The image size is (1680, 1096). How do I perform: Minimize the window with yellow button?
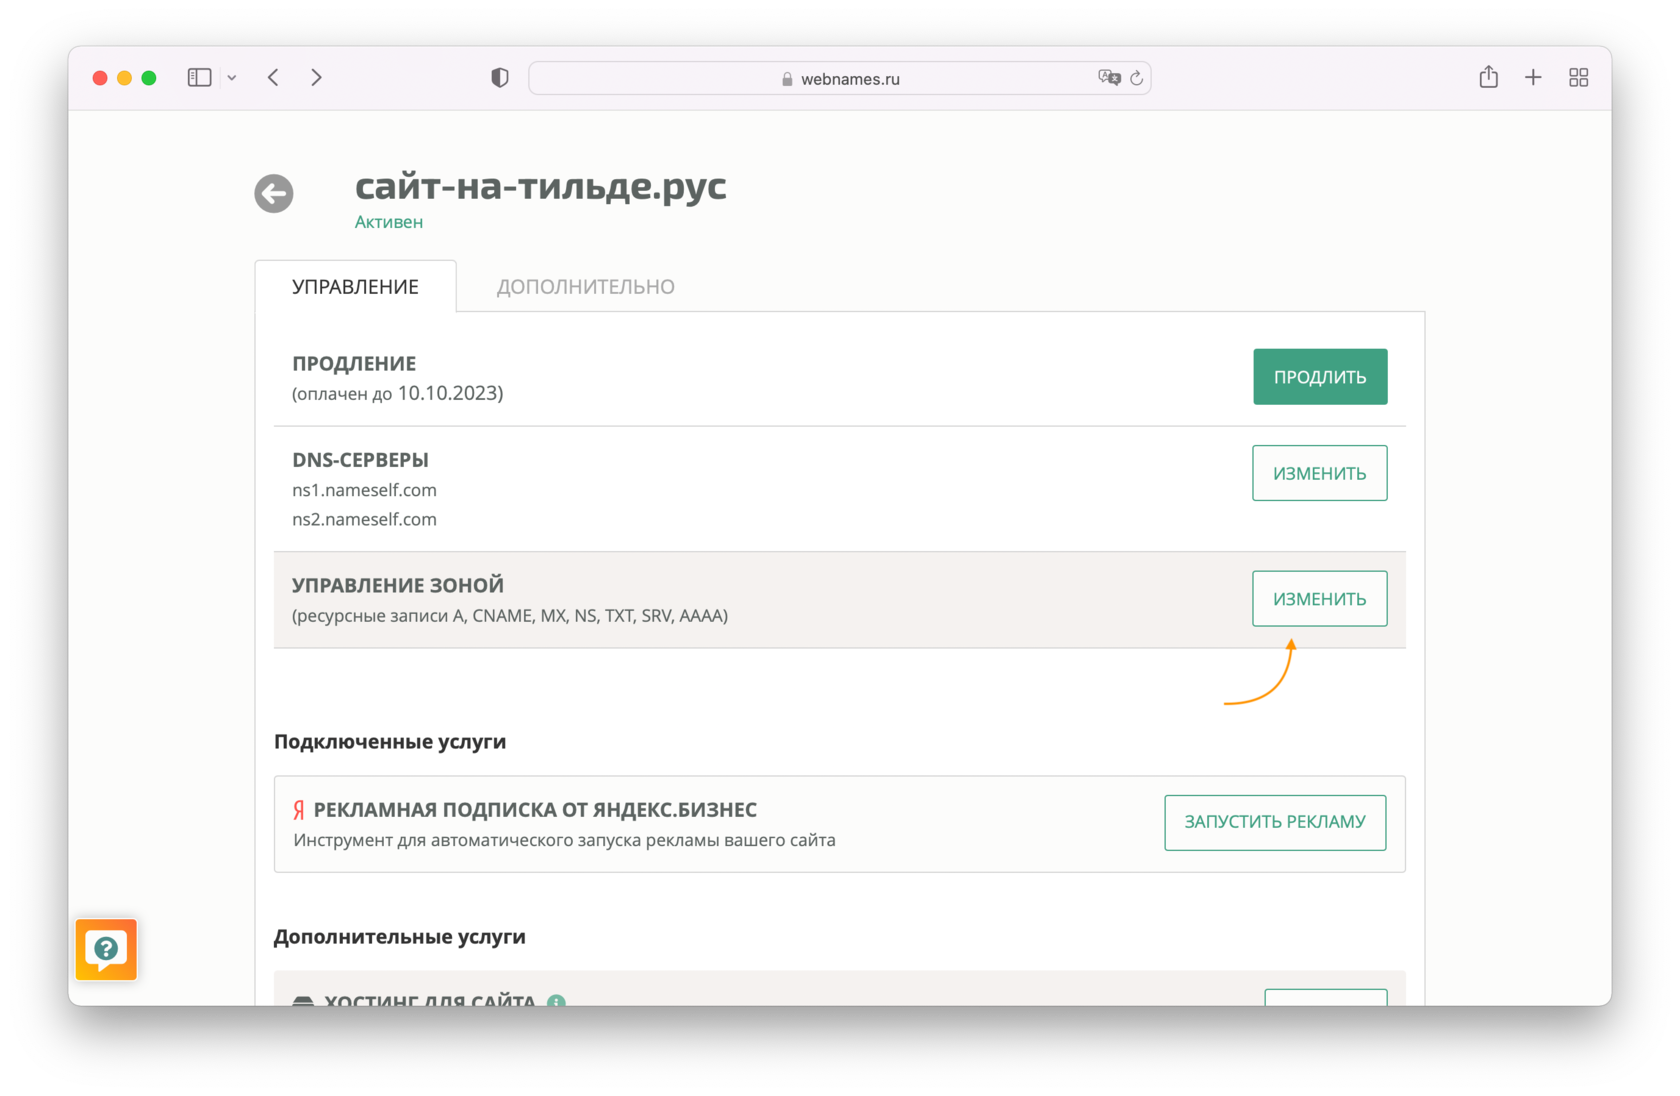pos(124,78)
